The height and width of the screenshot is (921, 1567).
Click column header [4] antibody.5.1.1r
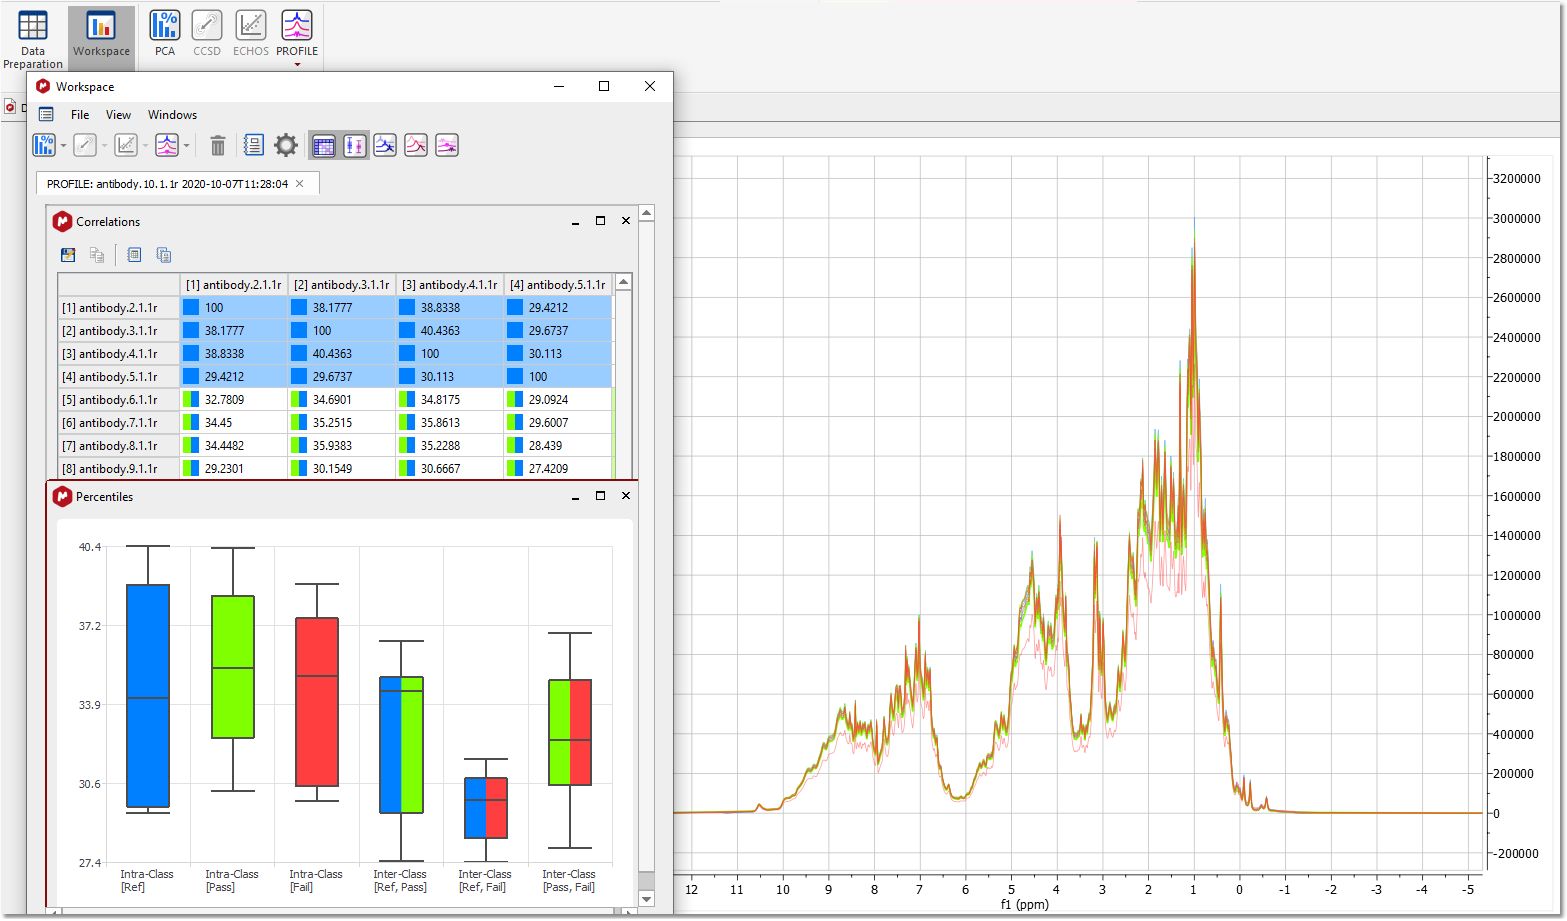coord(558,285)
